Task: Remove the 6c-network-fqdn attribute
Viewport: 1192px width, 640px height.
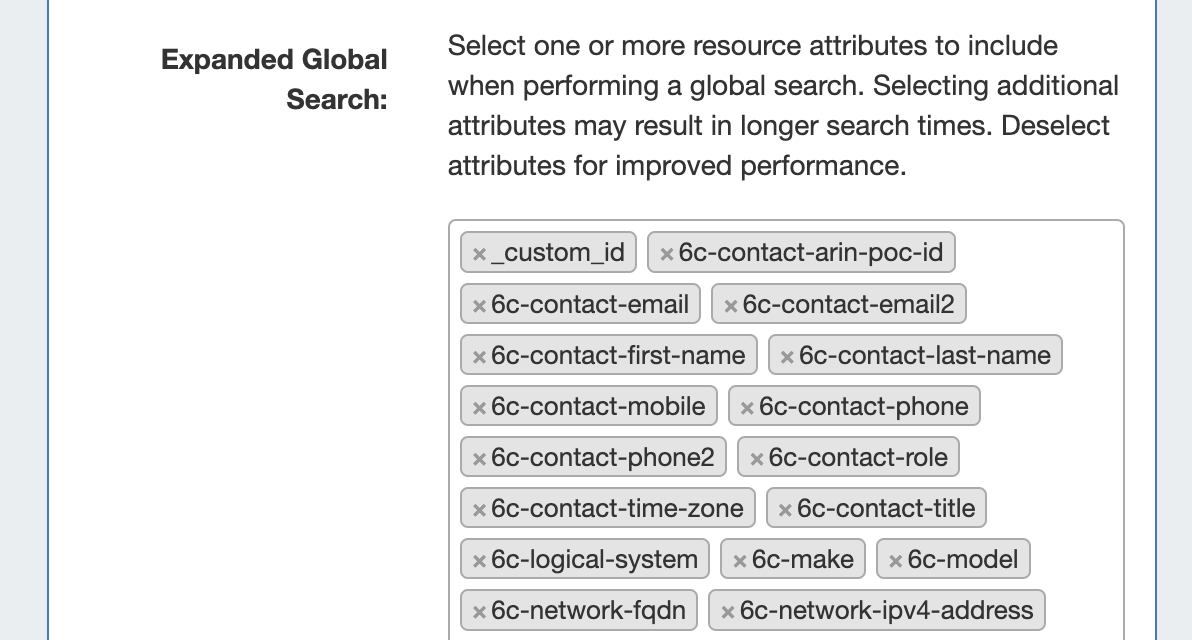Action: [479, 612]
